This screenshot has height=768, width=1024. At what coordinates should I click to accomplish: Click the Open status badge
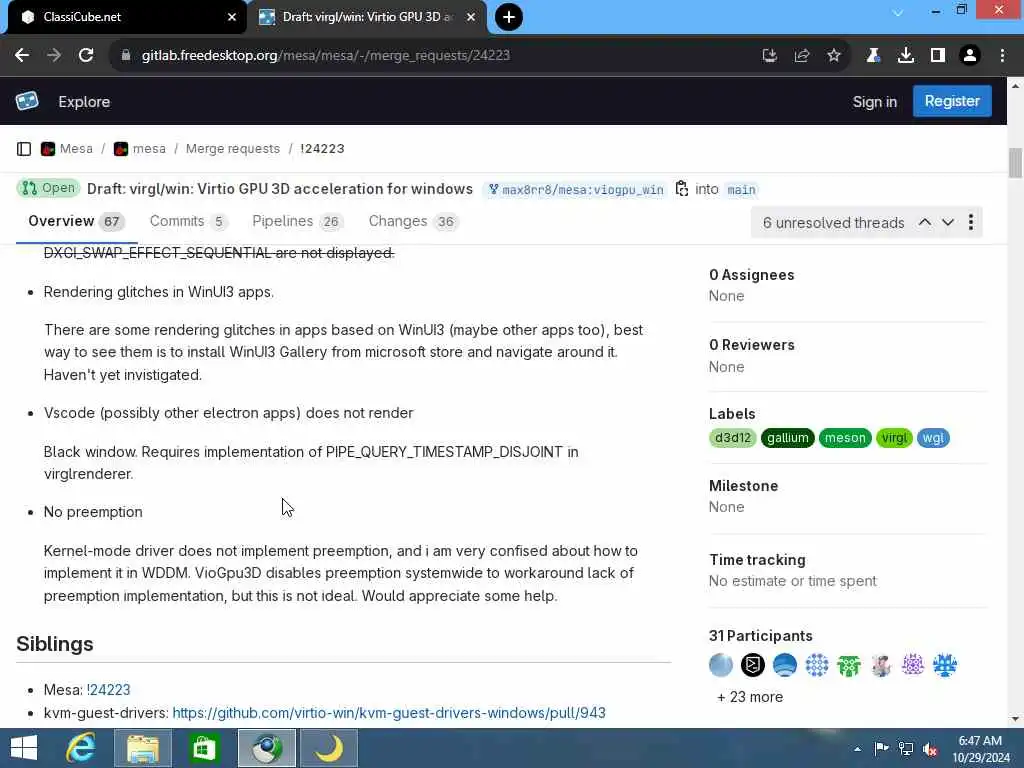pyautogui.click(x=48, y=188)
